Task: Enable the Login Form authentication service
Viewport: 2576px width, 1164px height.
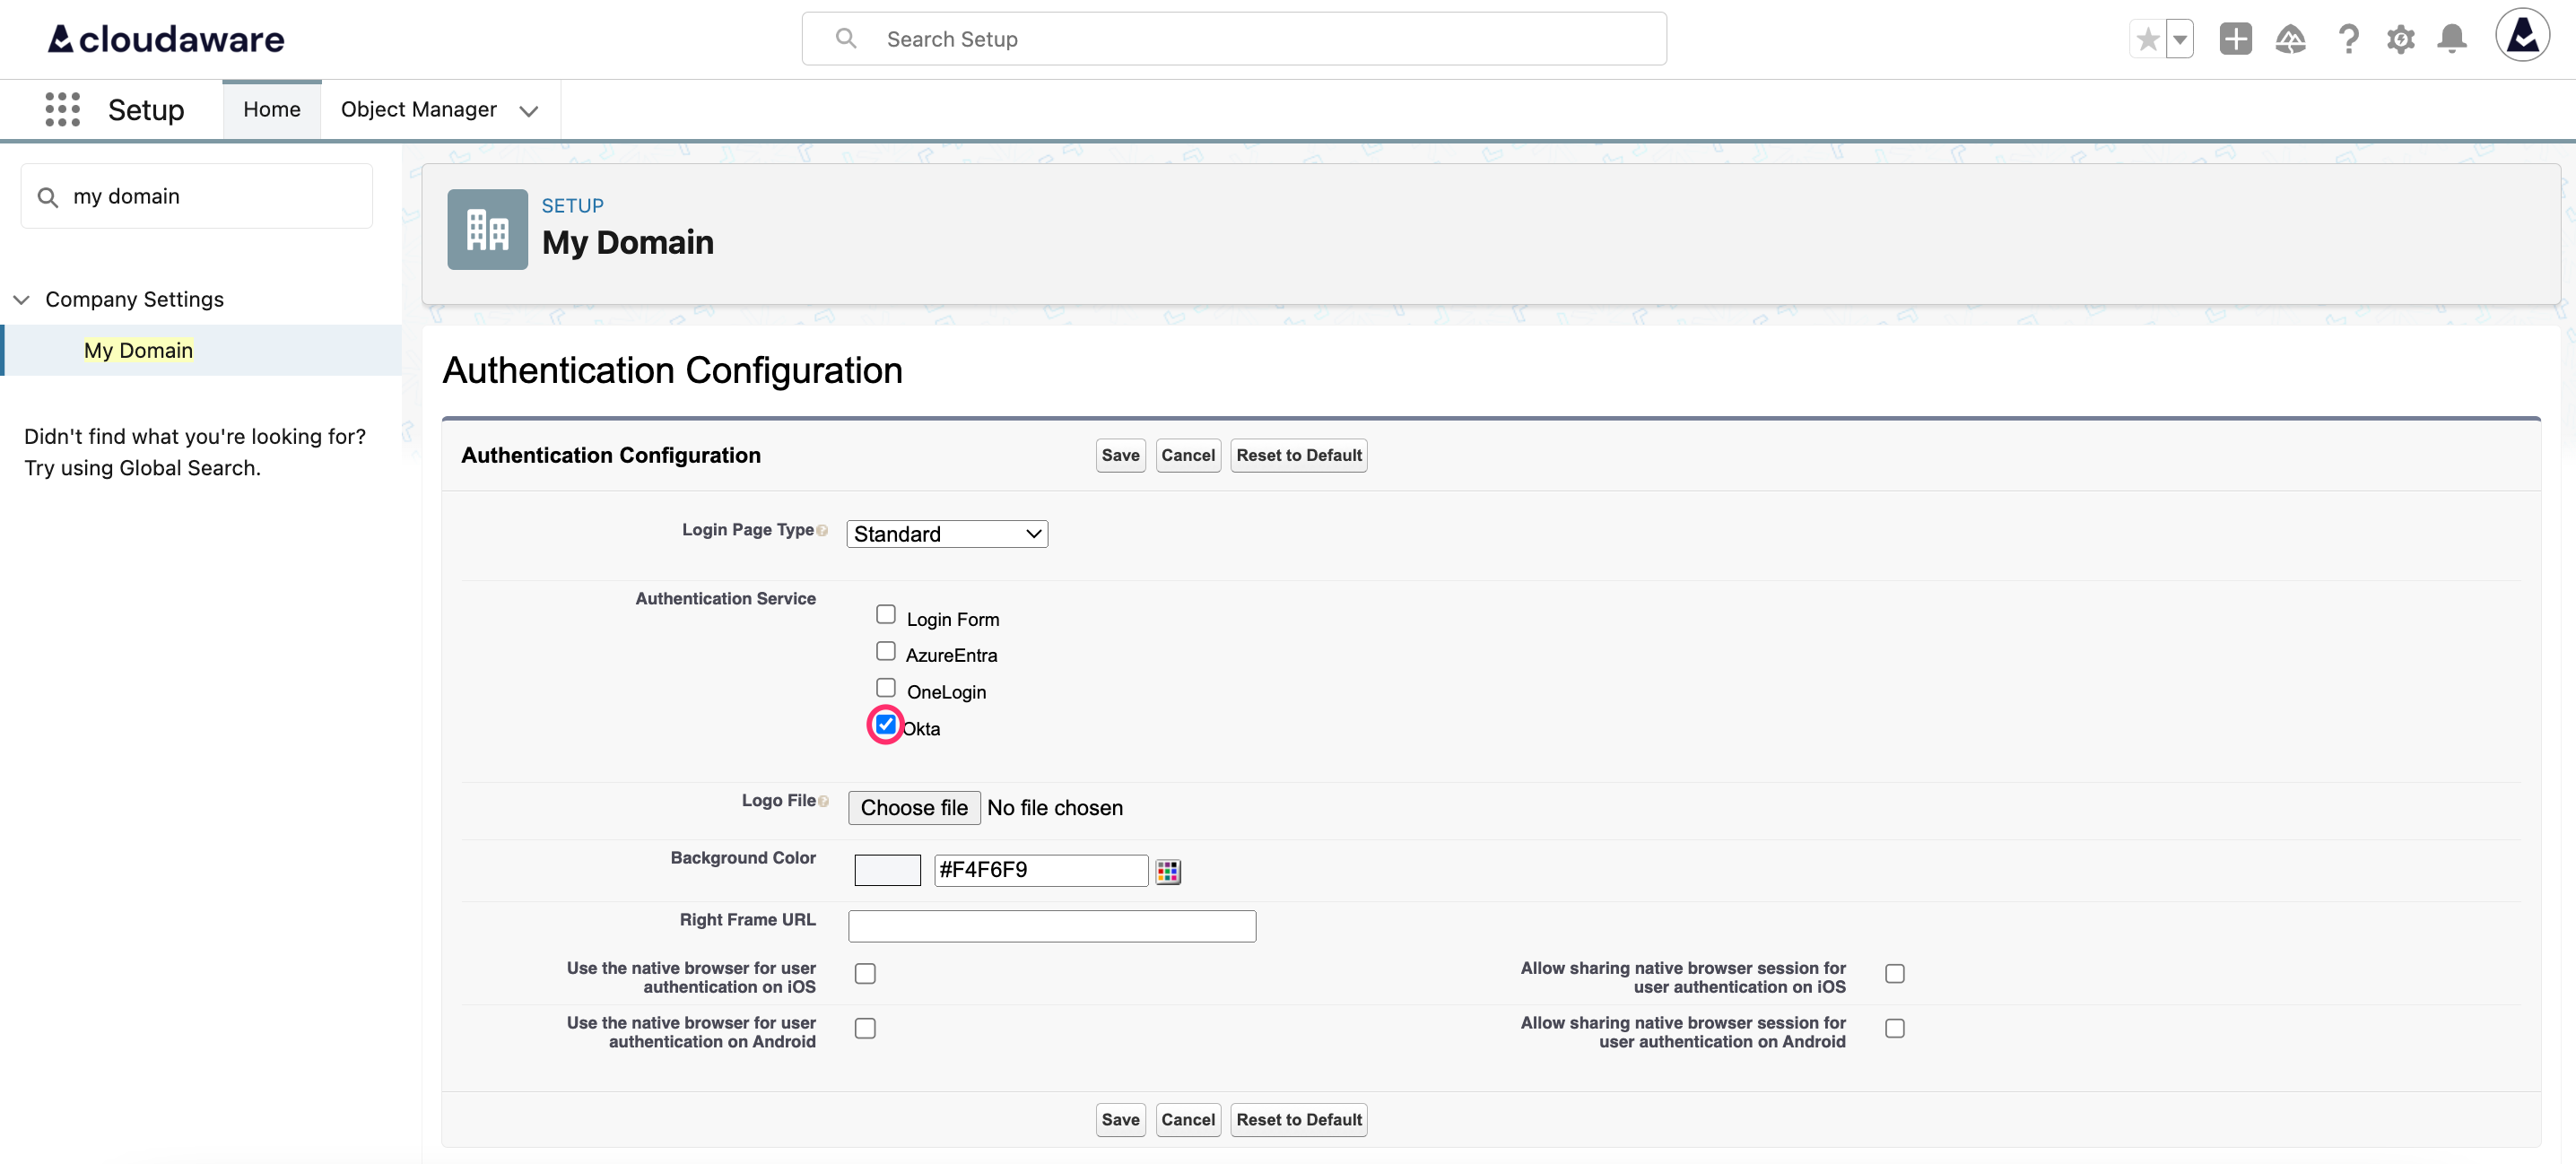Action: coord(885,614)
